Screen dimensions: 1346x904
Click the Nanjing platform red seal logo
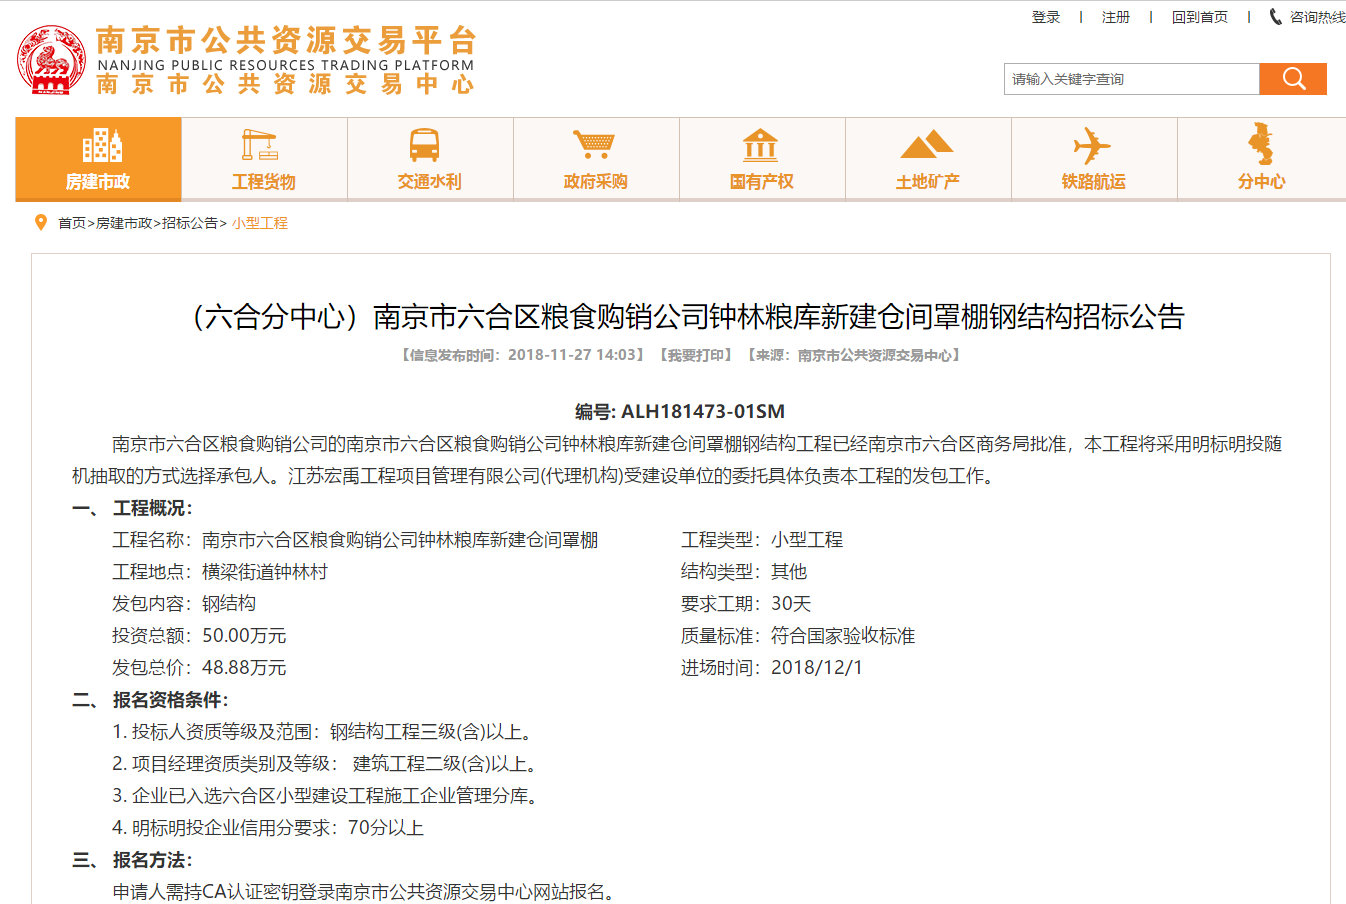[x=51, y=60]
